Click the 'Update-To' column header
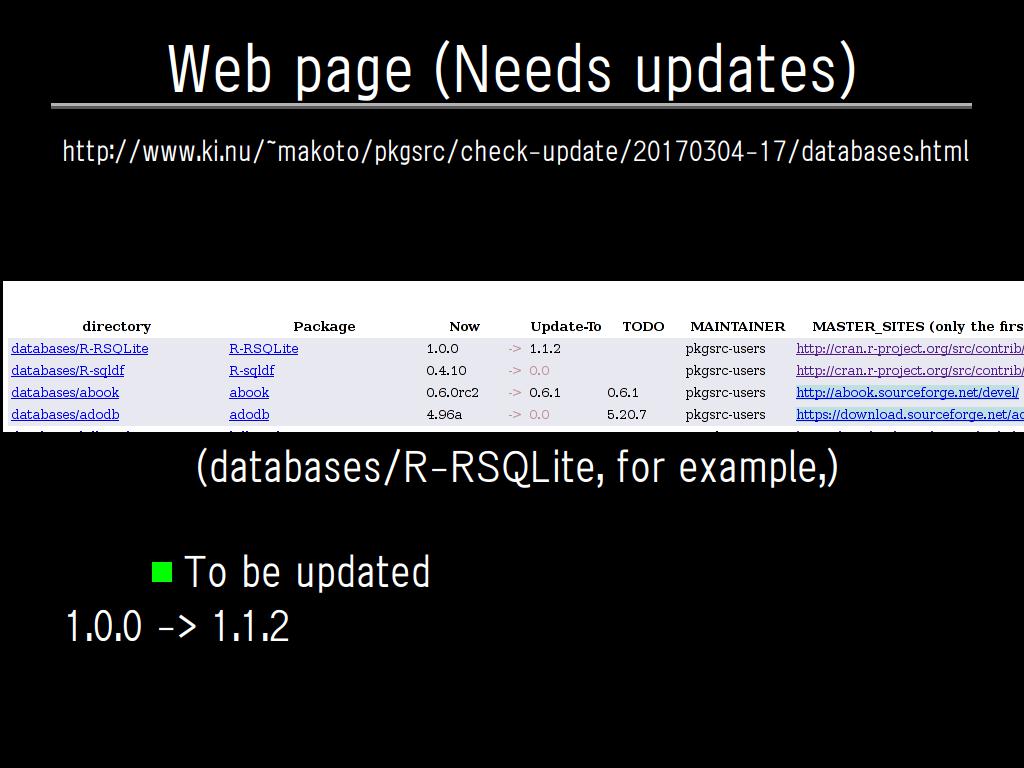1024x768 pixels. [565, 327]
